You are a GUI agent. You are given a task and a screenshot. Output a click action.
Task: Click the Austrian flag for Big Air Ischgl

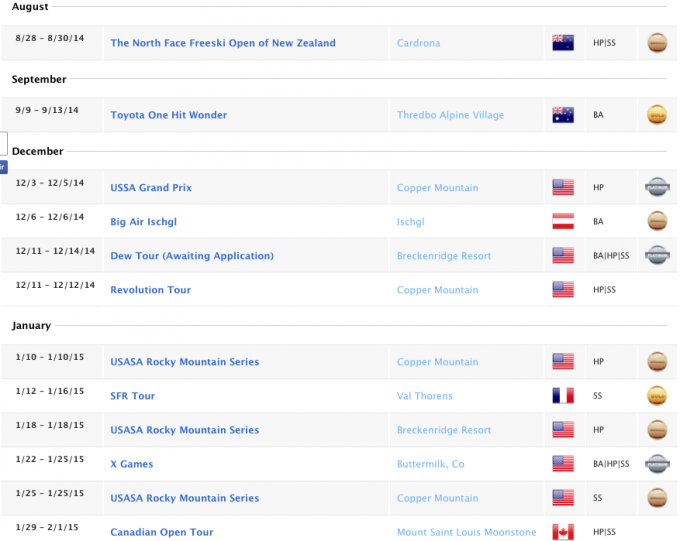coord(563,221)
